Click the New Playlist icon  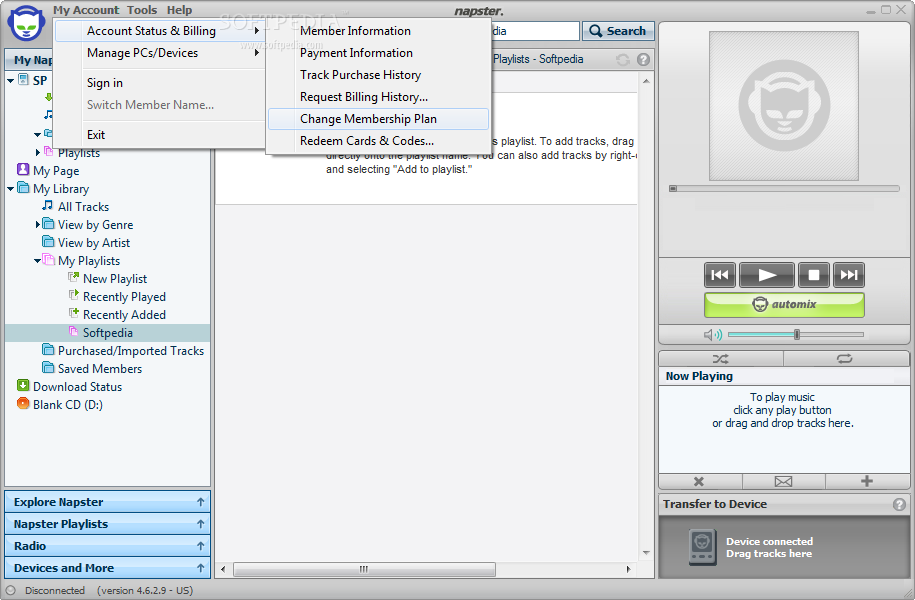tap(74, 277)
